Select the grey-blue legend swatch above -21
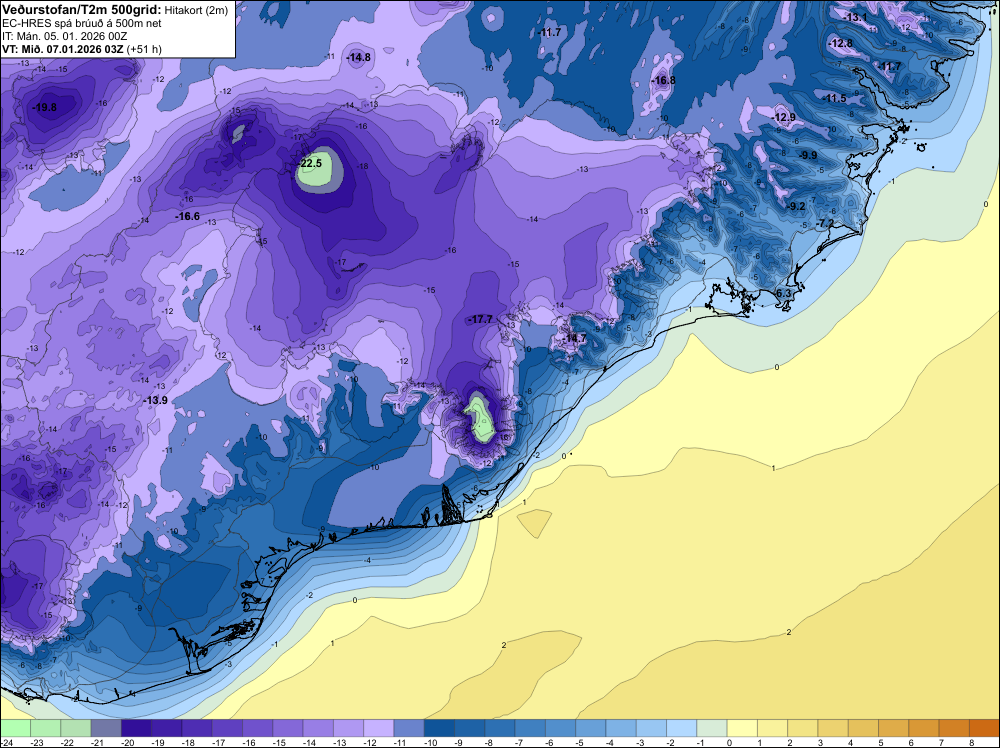The image size is (1000, 748). coord(106,728)
